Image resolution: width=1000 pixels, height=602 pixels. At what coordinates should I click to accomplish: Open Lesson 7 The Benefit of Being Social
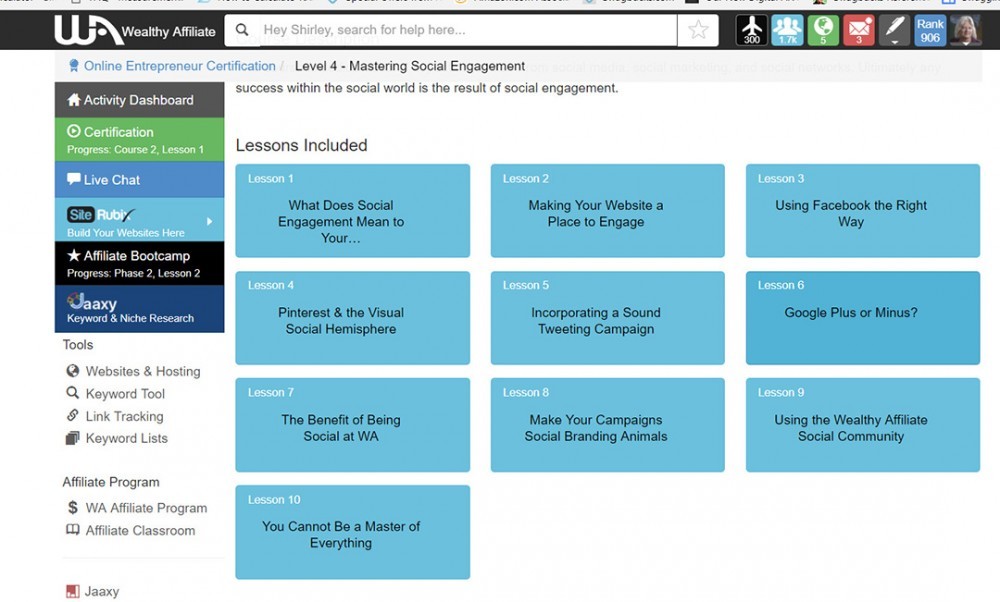click(353, 425)
